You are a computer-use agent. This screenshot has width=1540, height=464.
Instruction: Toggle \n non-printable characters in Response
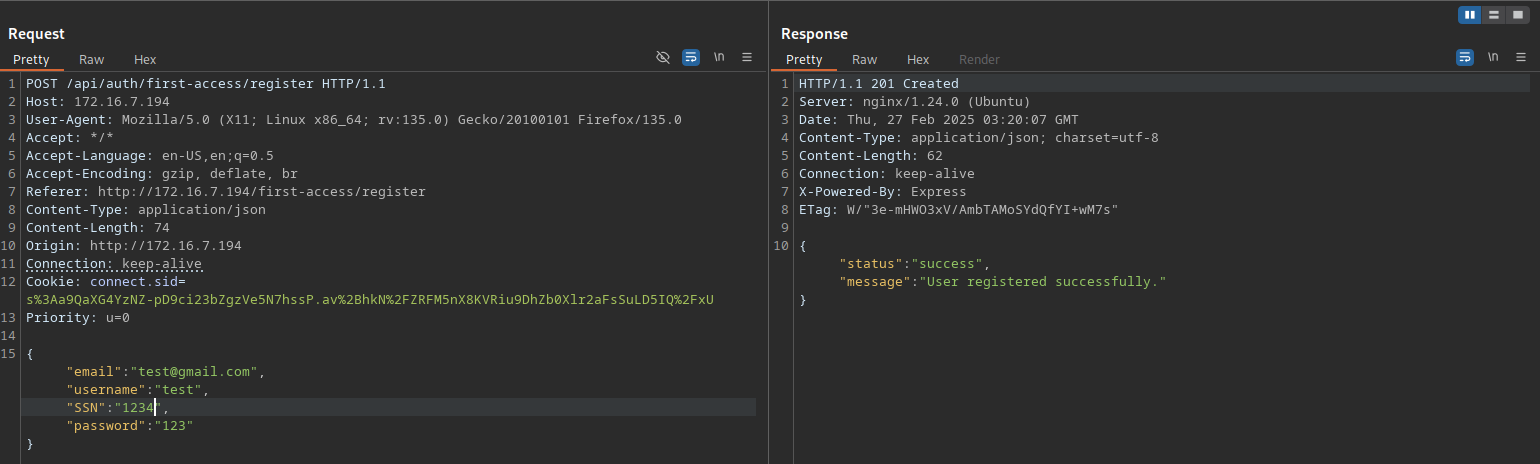click(1493, 58)
